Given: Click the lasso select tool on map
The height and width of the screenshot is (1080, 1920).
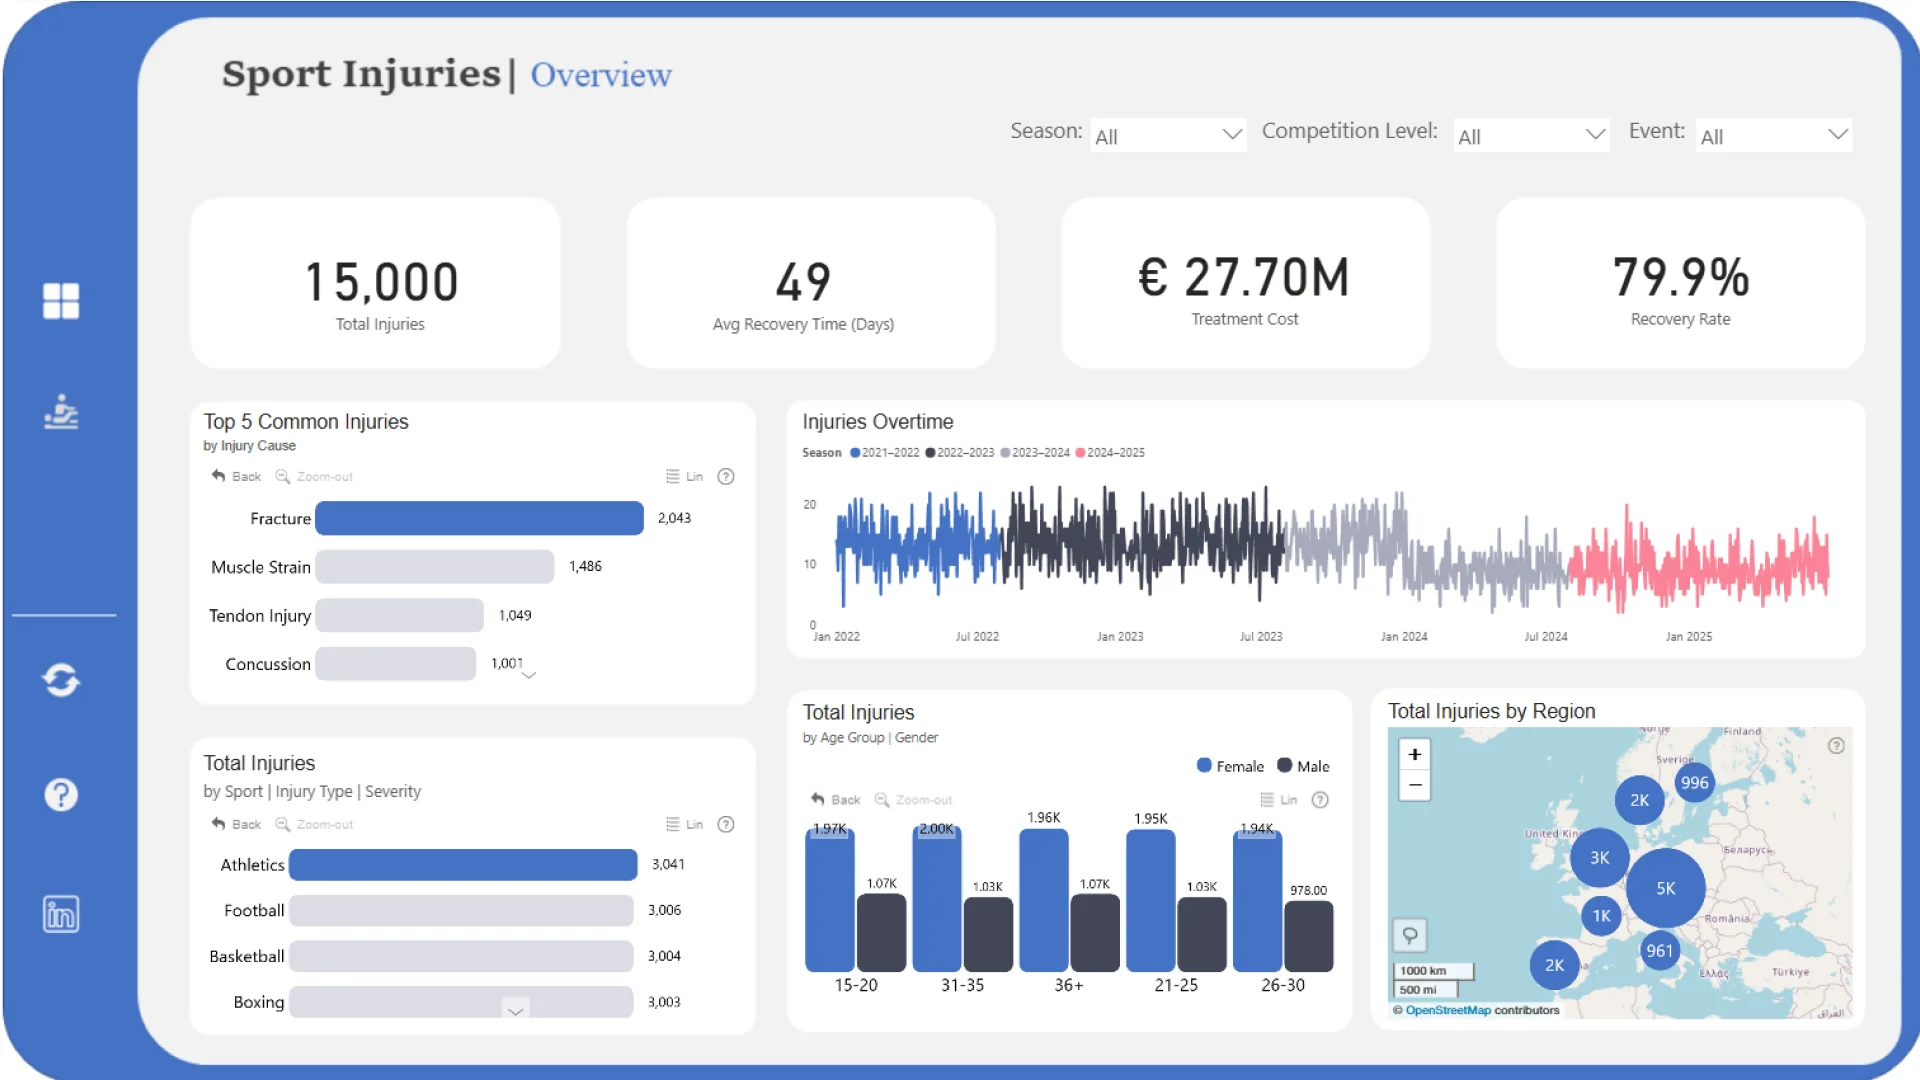Looking at the screenshot, I should [x=1410, y=935].
